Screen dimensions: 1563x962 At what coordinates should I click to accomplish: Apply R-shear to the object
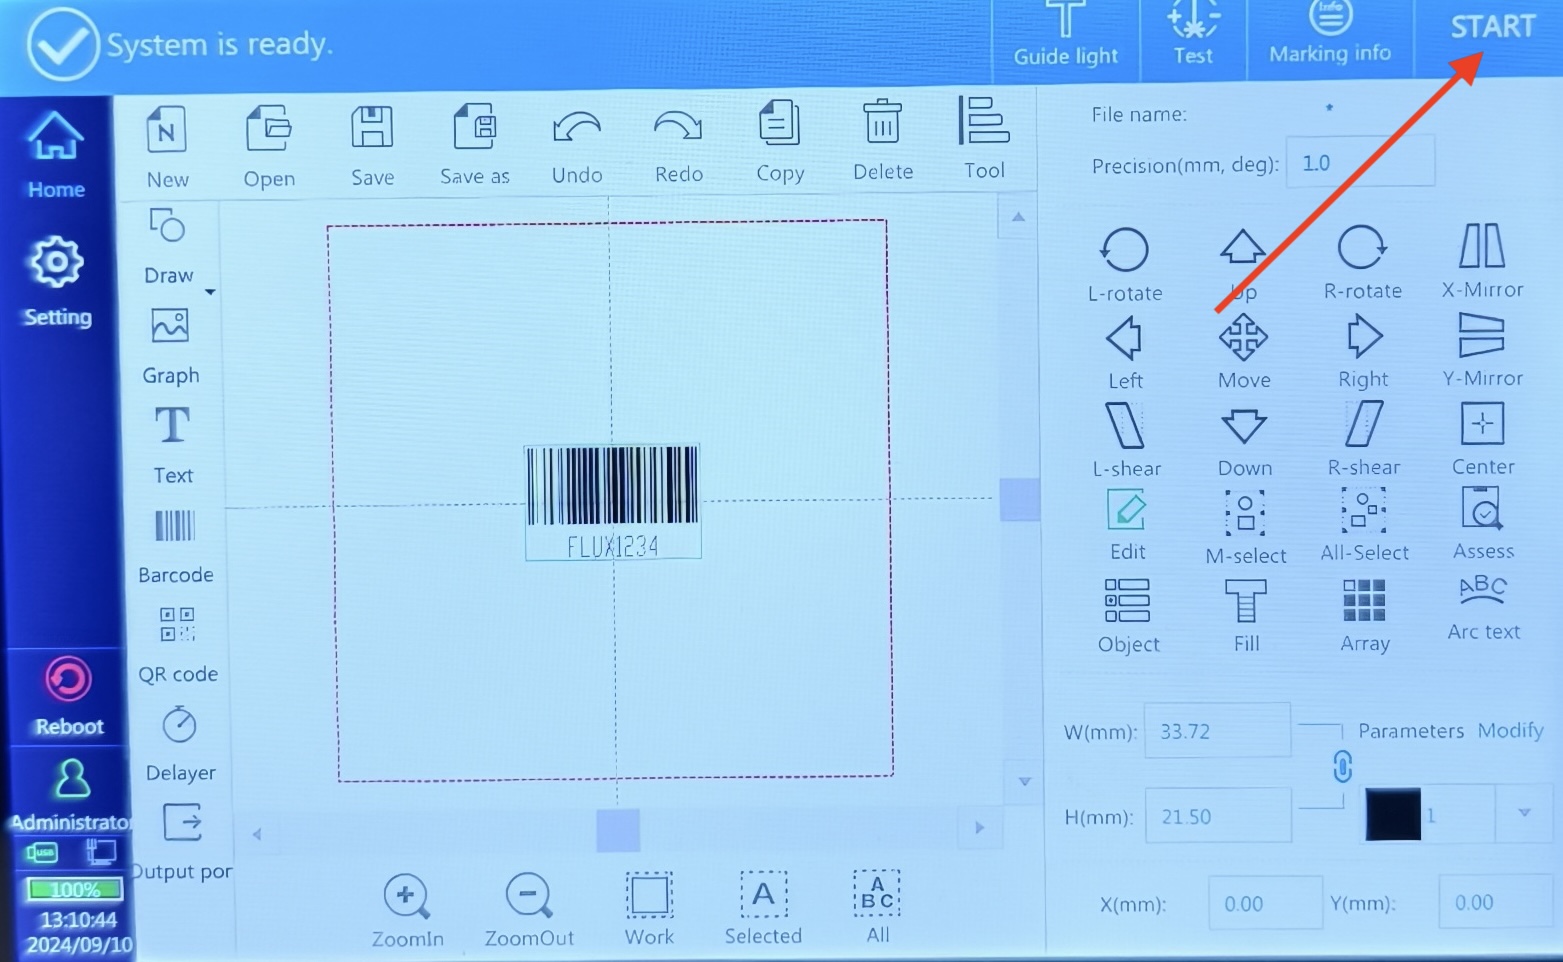[x=1363, y=439]
